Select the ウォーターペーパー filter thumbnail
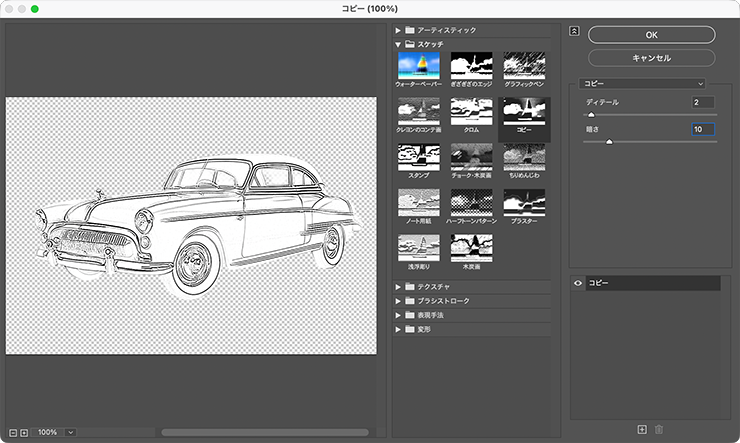740x443 pixels. coord(418,66)
